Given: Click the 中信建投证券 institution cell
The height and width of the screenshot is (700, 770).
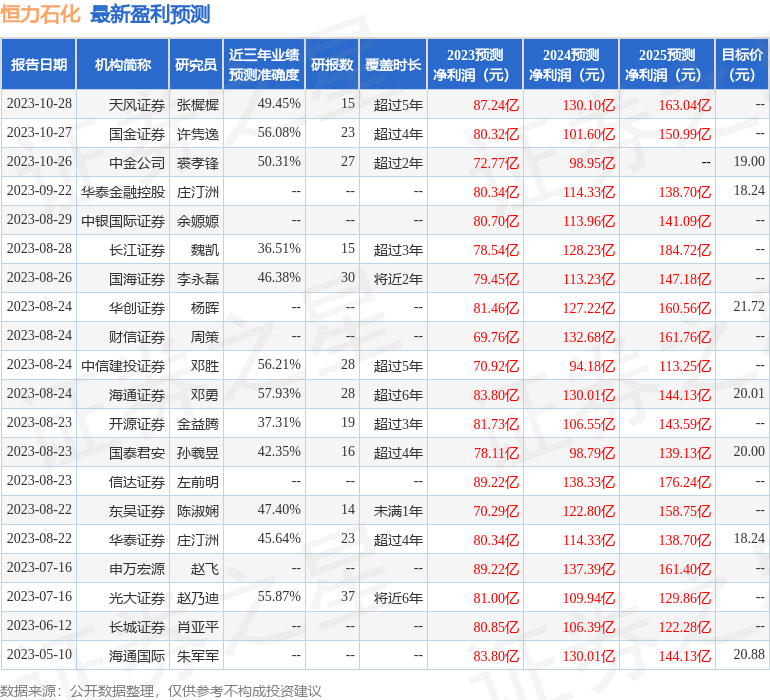Looking at the screenshot, I should pyautogui.click(x=123, y=365).
